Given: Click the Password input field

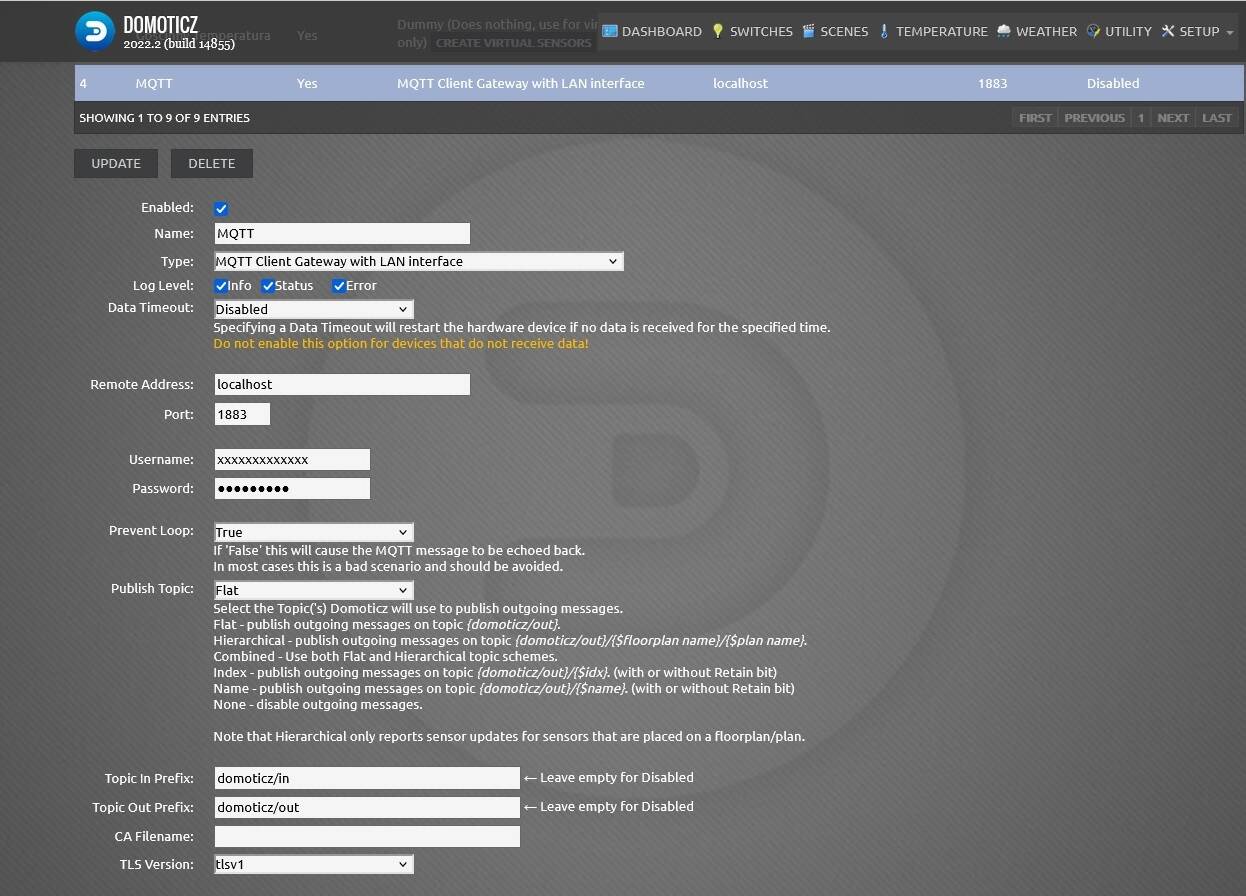Looking at the screenshot, I should click(x=292, y=488).
